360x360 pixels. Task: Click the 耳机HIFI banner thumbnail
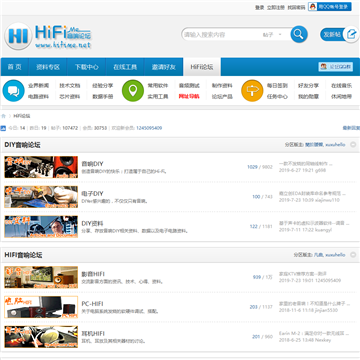(41, 337)
